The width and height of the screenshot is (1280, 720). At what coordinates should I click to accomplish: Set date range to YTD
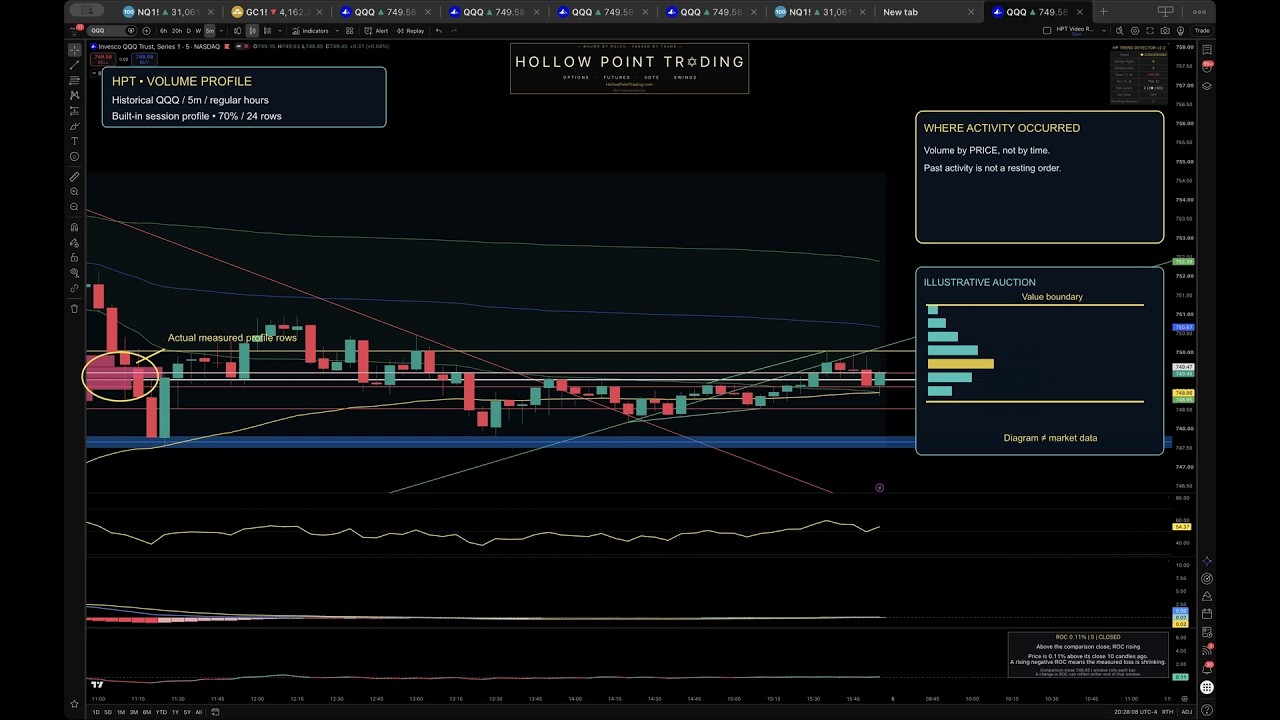[x=161, y=712]
